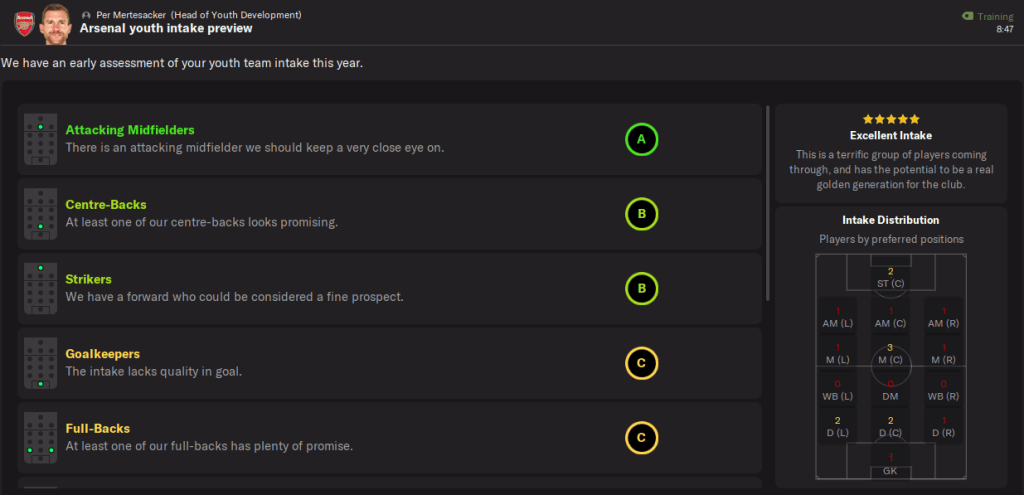Click the five-star Excellent Intake rating

[890, 119]
